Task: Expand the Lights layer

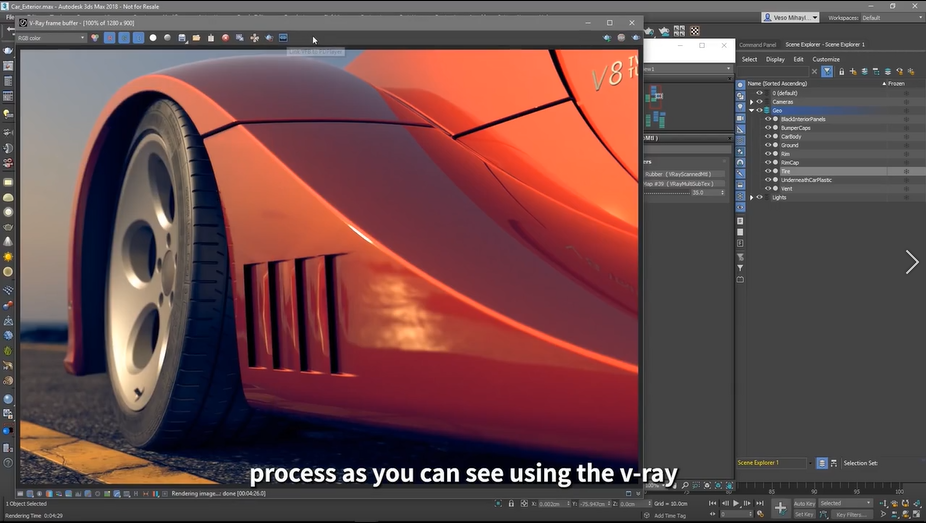Action: tap(752, 197)
